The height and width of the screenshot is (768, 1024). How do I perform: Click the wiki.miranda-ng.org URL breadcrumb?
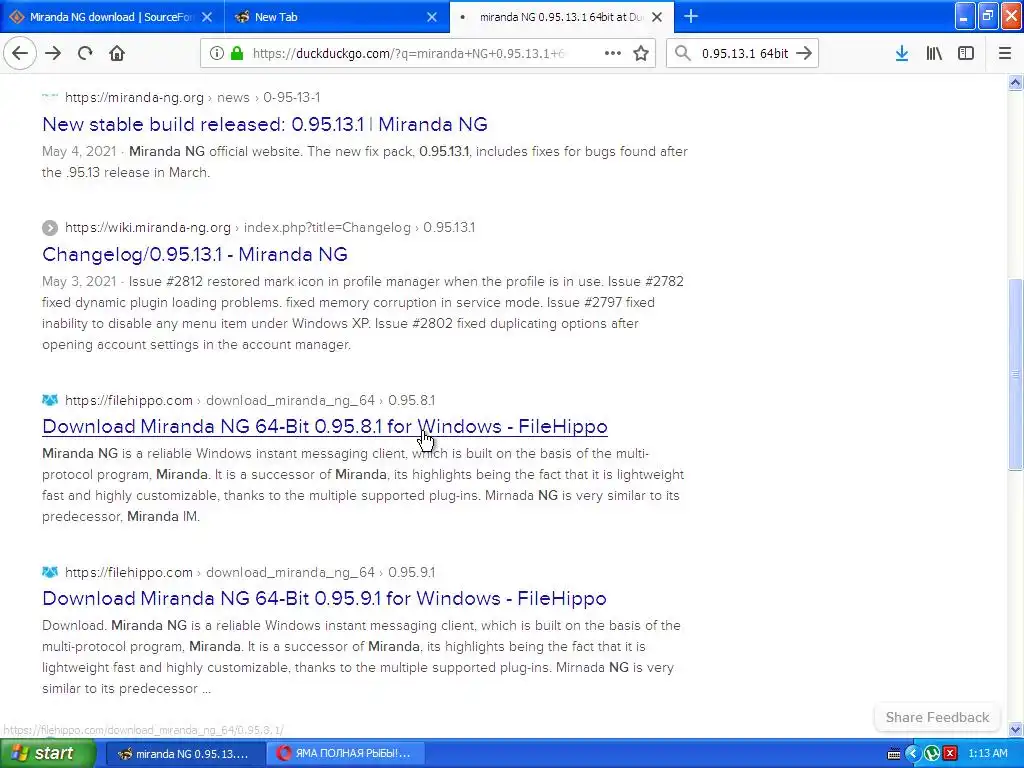tap(270, 227)
